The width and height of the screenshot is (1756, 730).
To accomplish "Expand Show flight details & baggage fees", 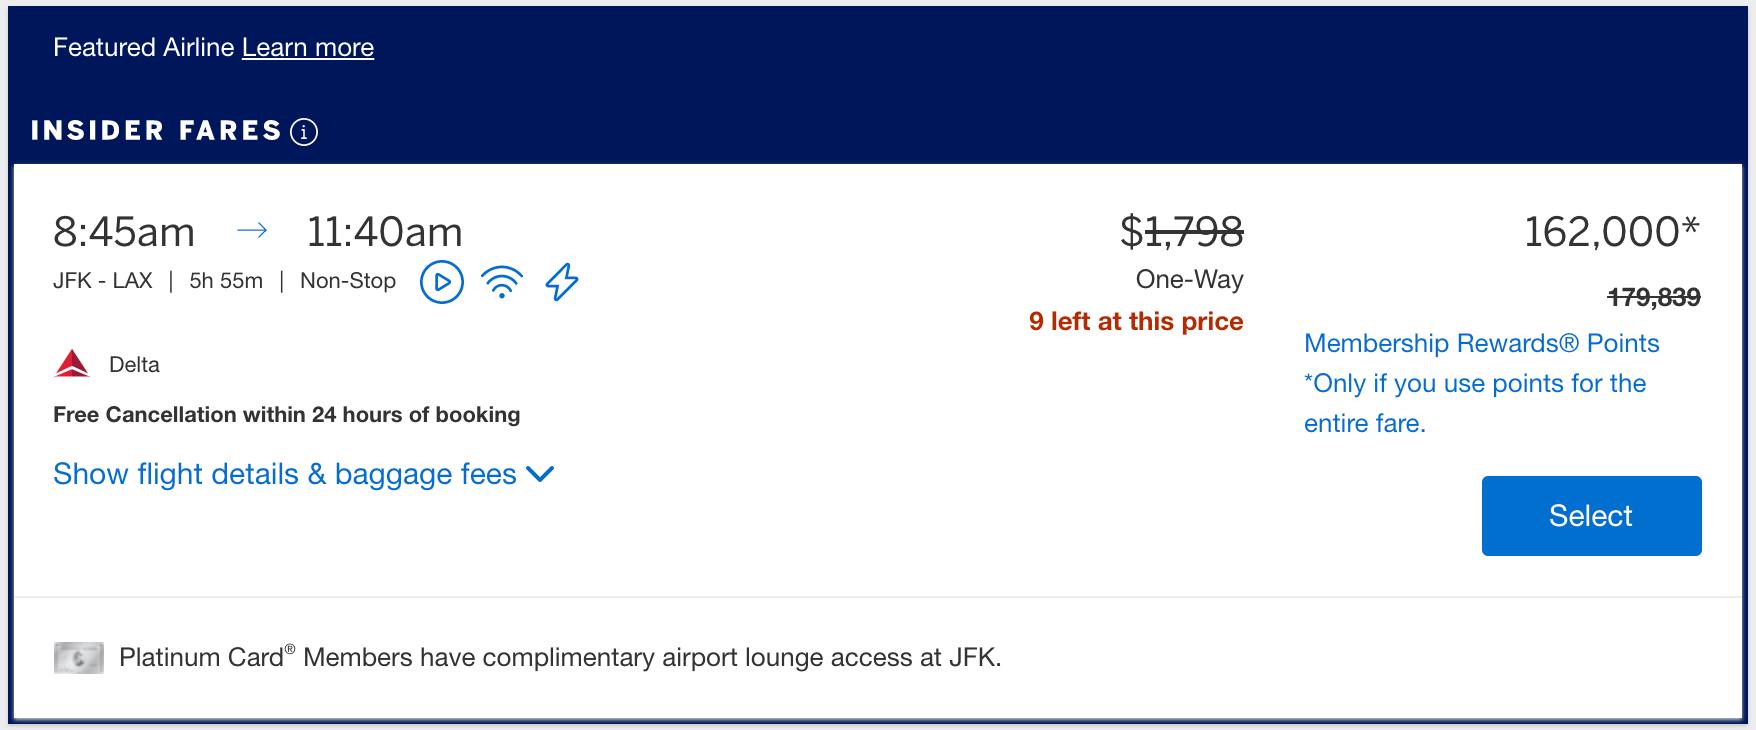I will click(283, 473).
